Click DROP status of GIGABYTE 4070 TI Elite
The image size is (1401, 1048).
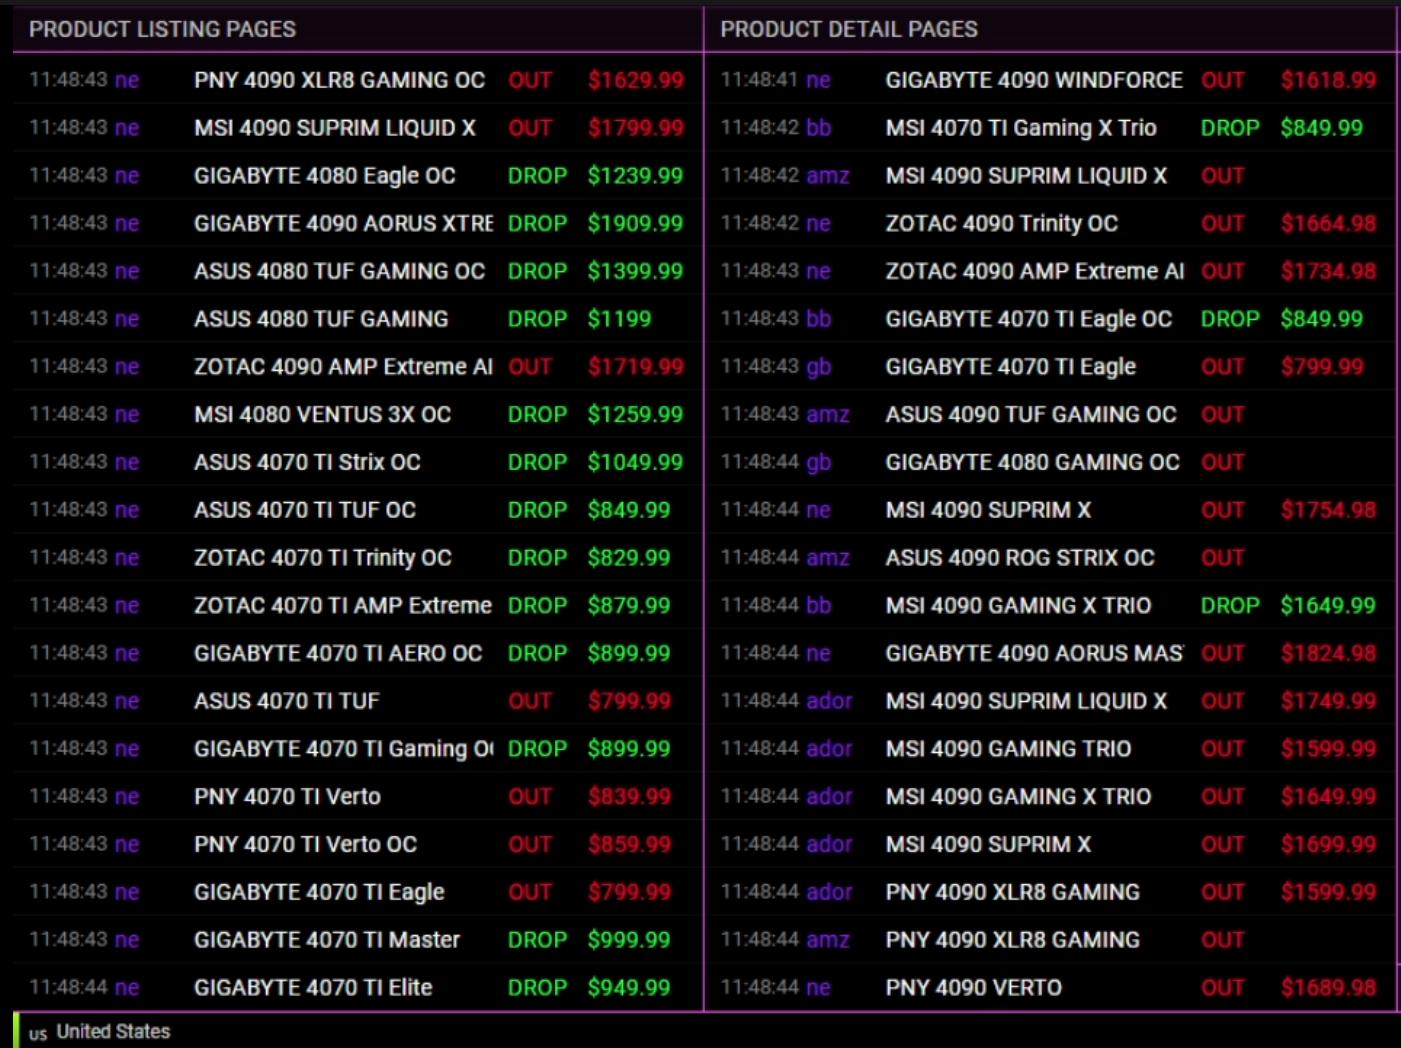(x=537, y=988)
